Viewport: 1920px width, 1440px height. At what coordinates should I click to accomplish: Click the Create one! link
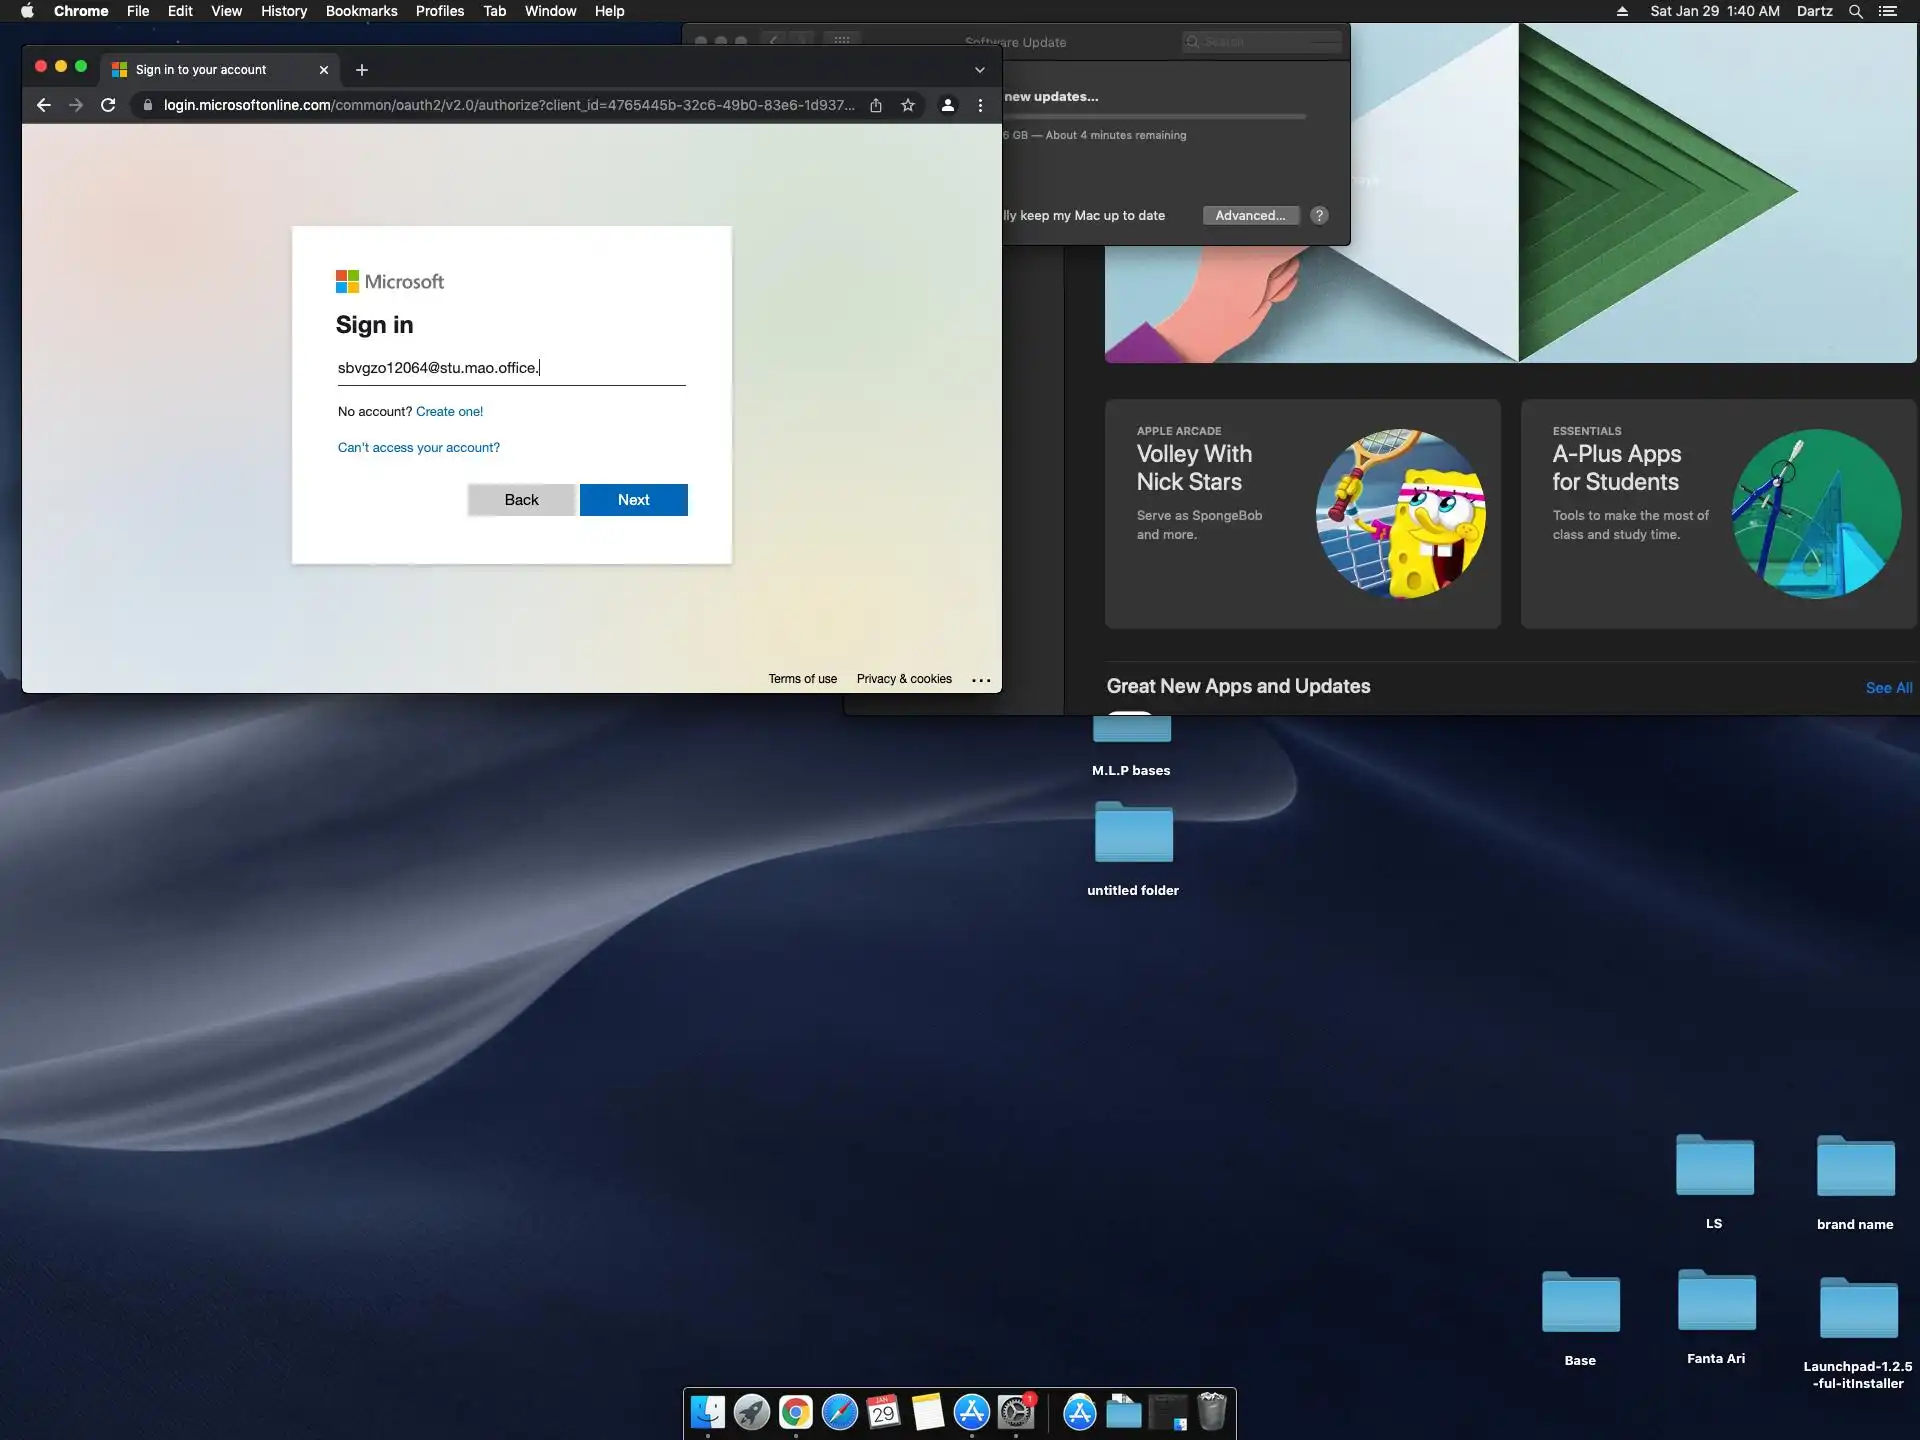[x=449, y=411]
